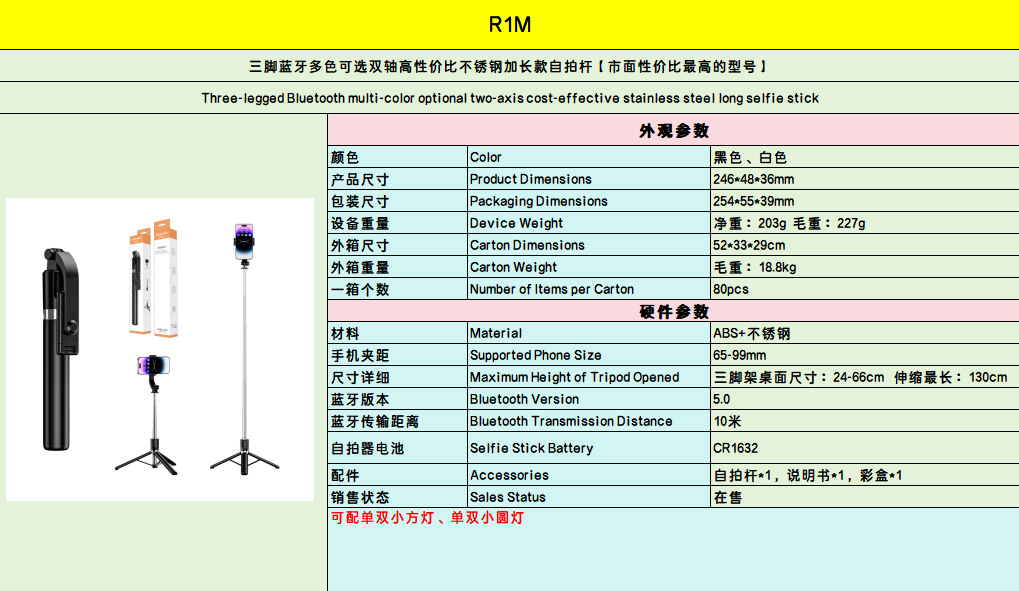Click the 销售状态 cell
Screen dimensions: 1019x591
click(x=398, y=497)
